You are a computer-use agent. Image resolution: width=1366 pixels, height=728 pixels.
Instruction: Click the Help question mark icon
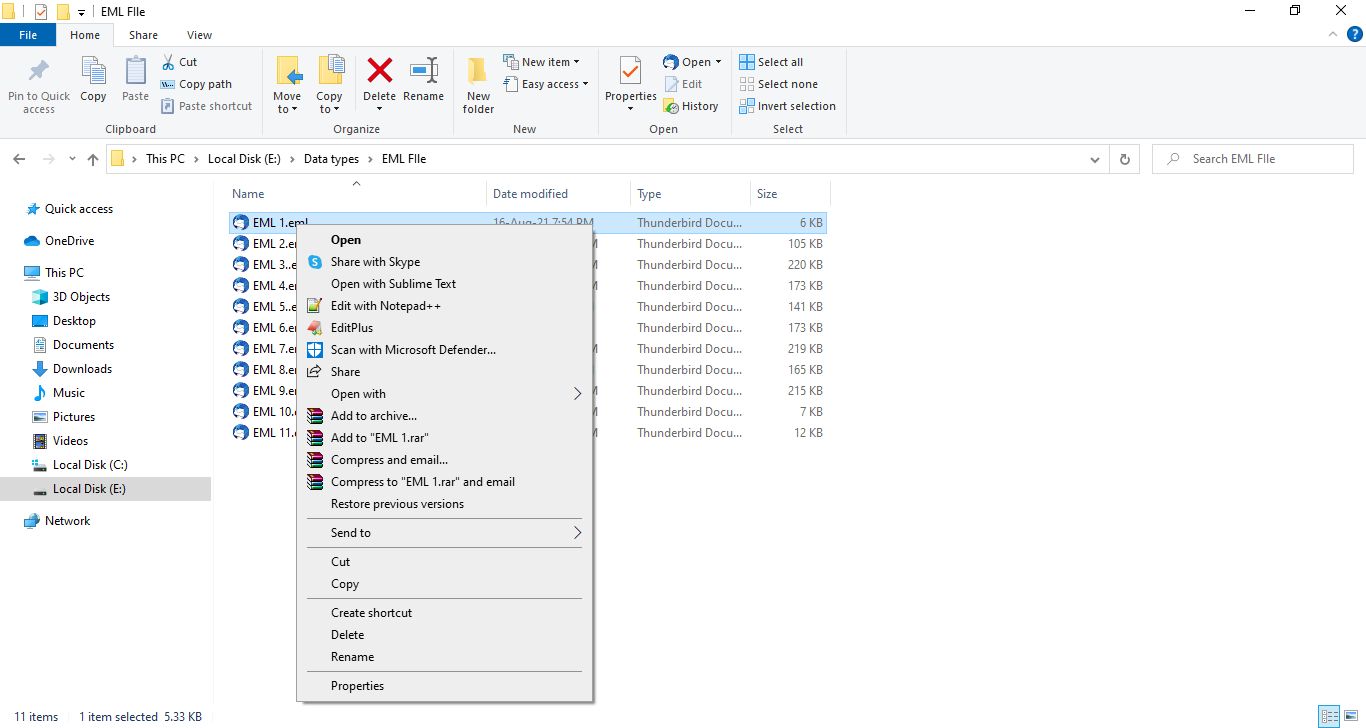1355,35
